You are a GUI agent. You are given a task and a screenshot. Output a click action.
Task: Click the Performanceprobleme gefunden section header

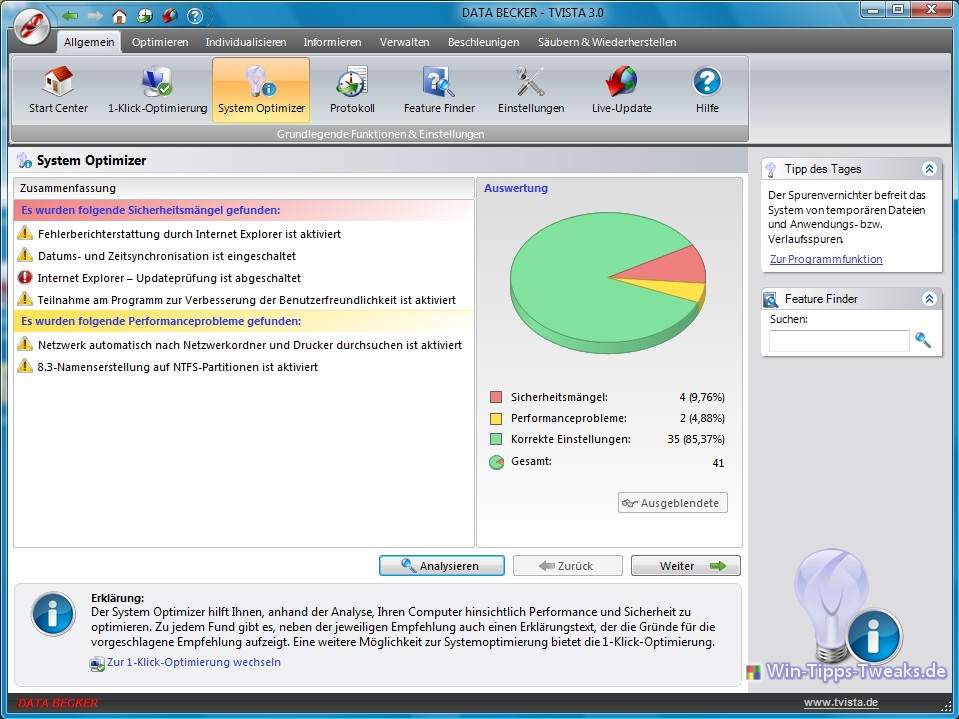click(243, 321)
